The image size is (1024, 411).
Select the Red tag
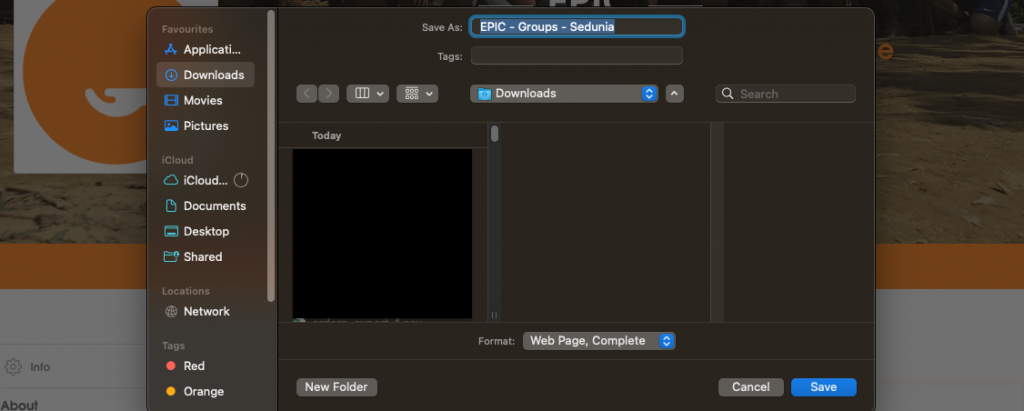(x=194, y=367)
